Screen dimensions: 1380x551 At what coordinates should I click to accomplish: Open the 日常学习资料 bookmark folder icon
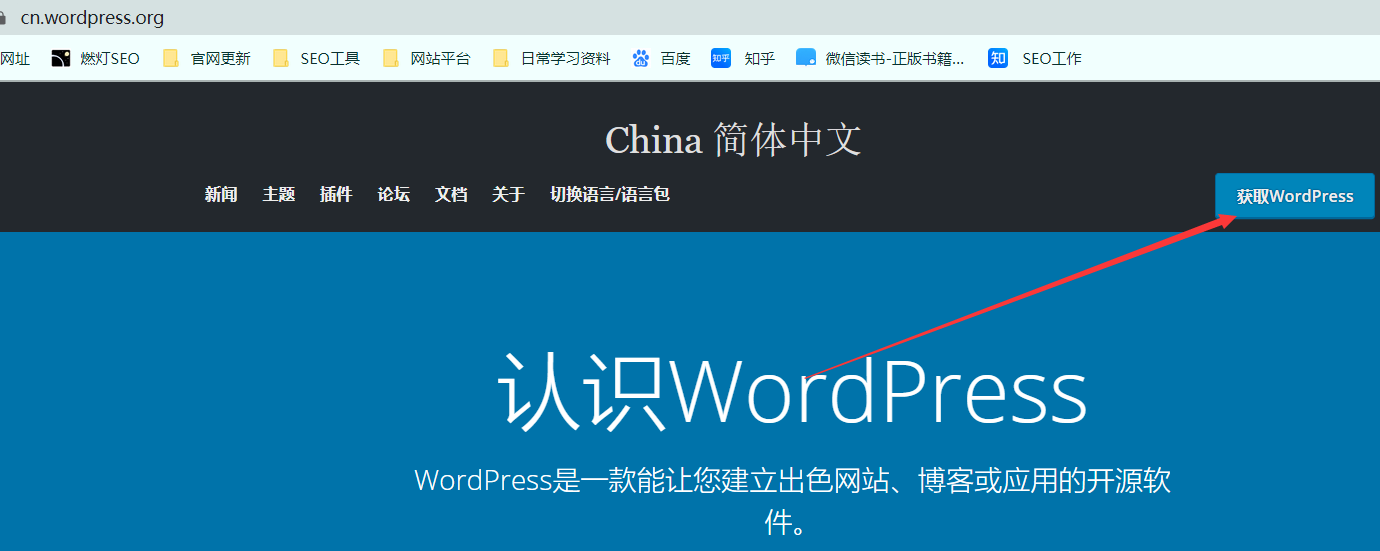click(x=501, y=58)
